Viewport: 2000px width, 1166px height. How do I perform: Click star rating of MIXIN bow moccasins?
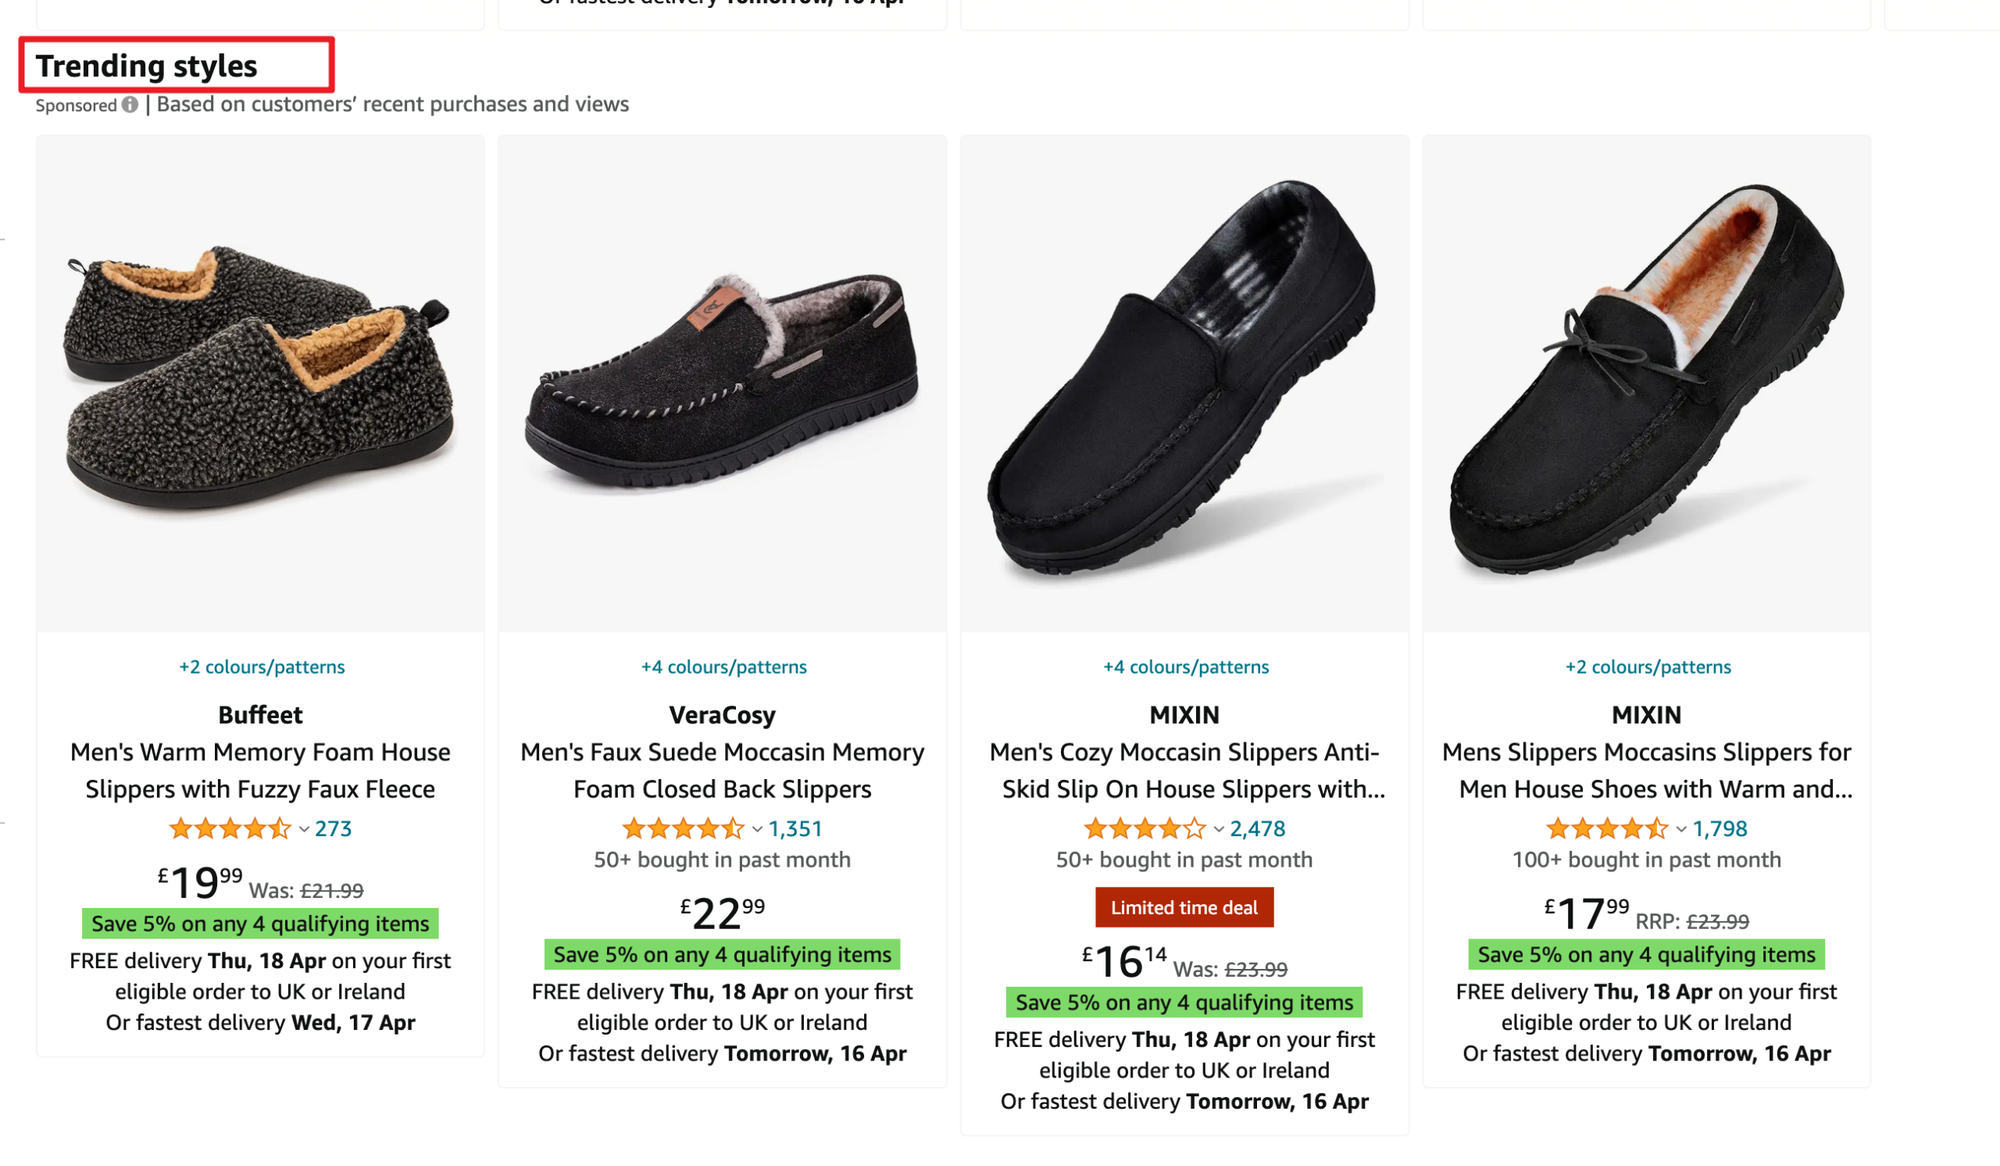[1607, 829]
